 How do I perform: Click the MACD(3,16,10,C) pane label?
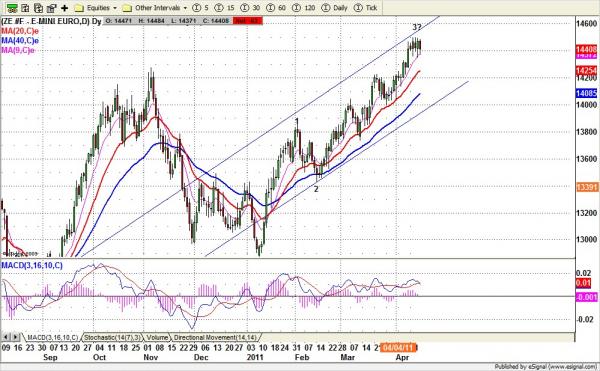32,265
